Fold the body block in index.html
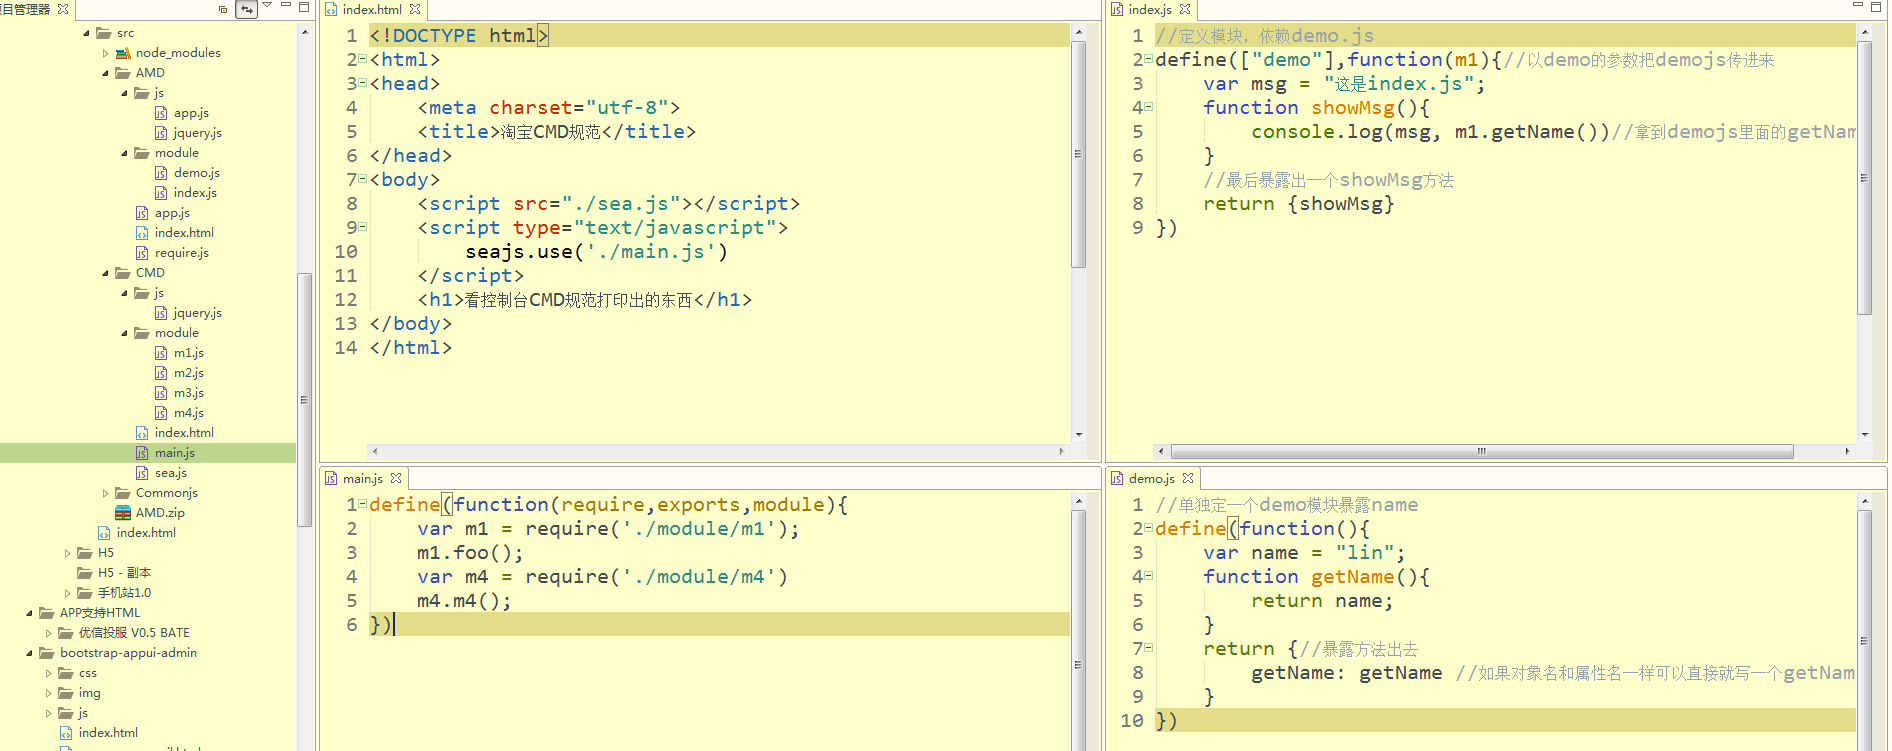This screenshot has height=751, width=1892. coord(362,179)
